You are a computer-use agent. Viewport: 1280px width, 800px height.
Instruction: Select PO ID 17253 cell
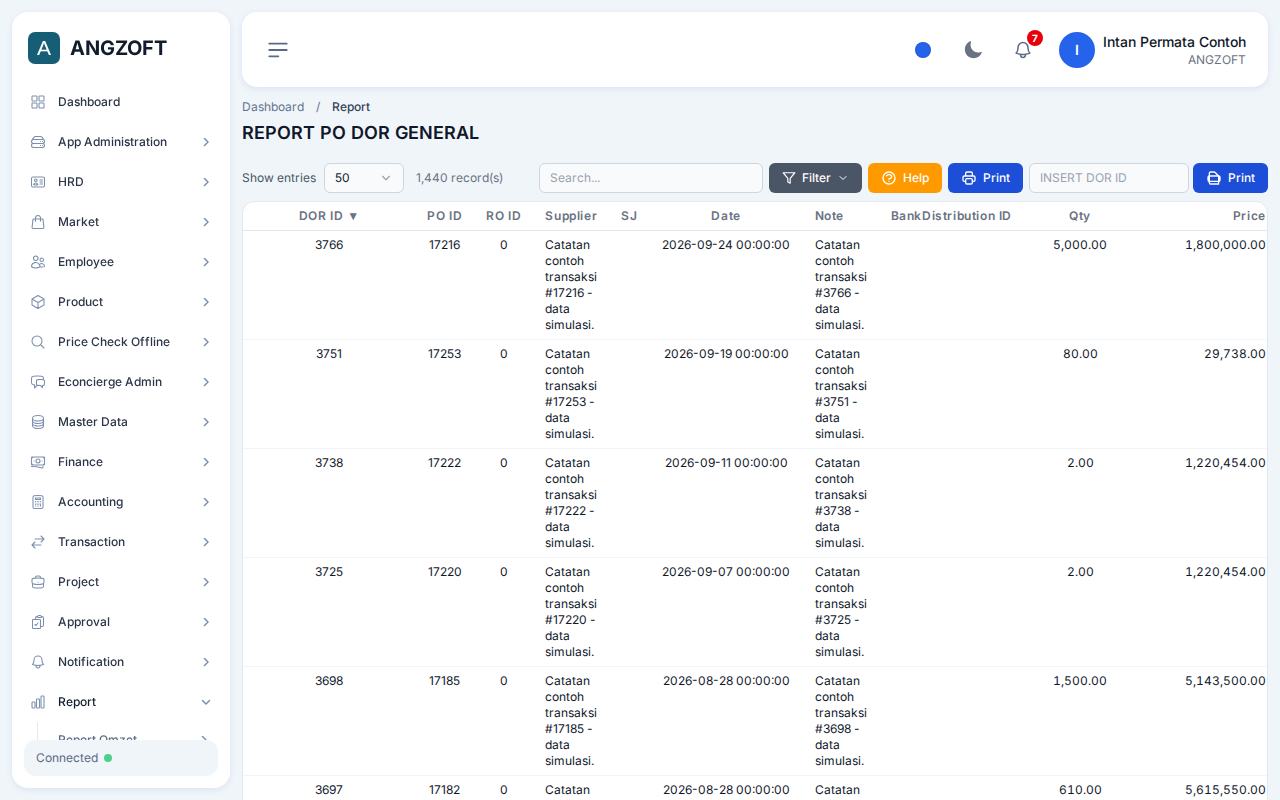[x=444, y=354]
